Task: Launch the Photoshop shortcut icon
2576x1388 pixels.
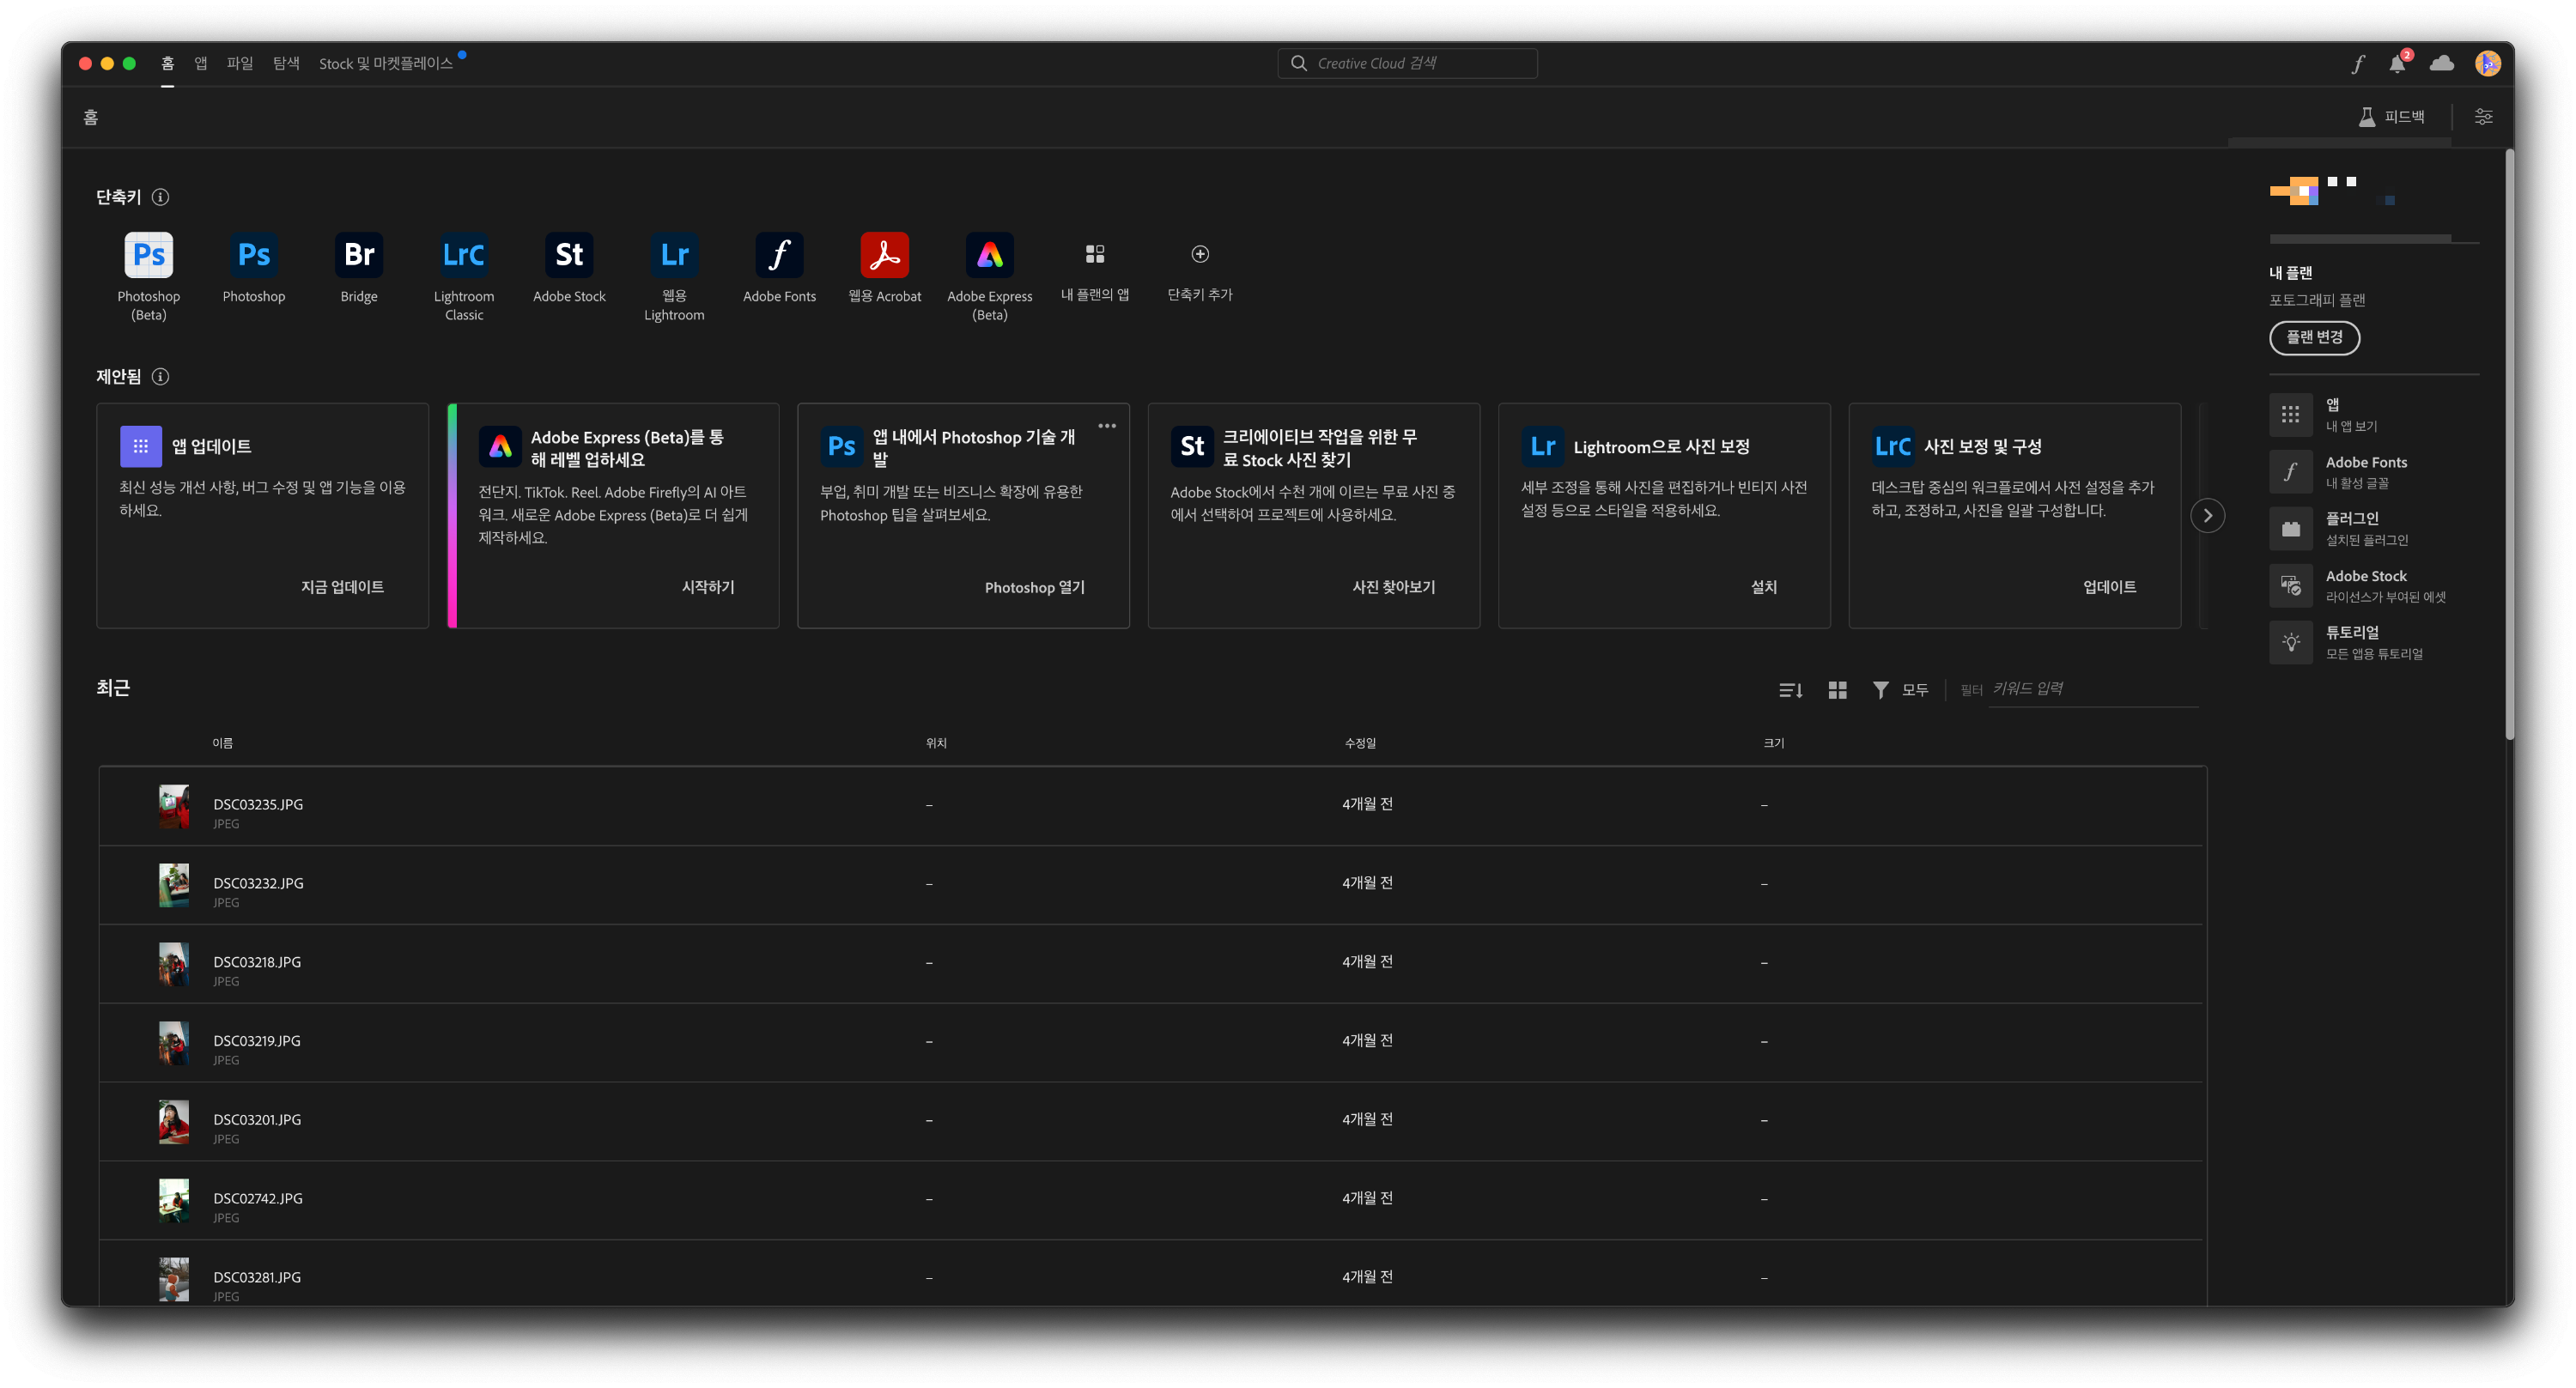Action: tap(254, 255)
